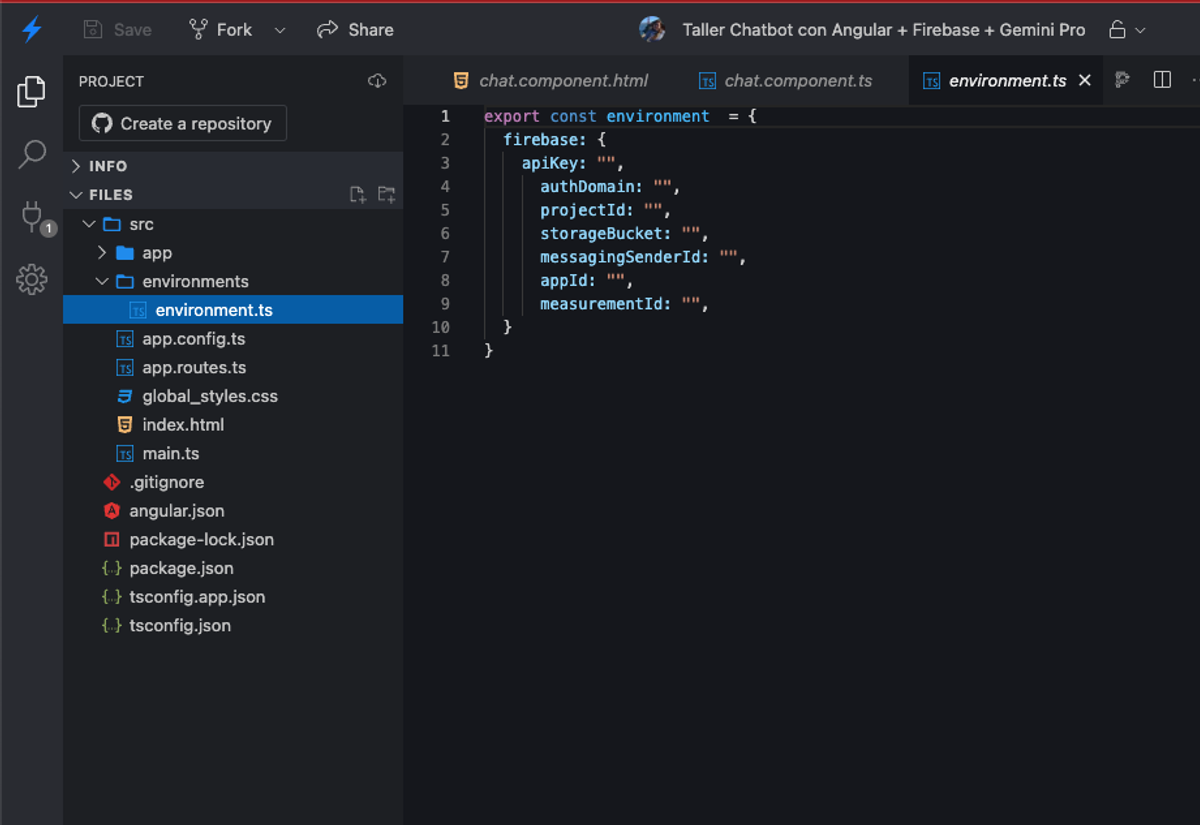Screen dimensions: 1200x825
Task: Close the environment.ts tab
Action: tap(1085, 81)
